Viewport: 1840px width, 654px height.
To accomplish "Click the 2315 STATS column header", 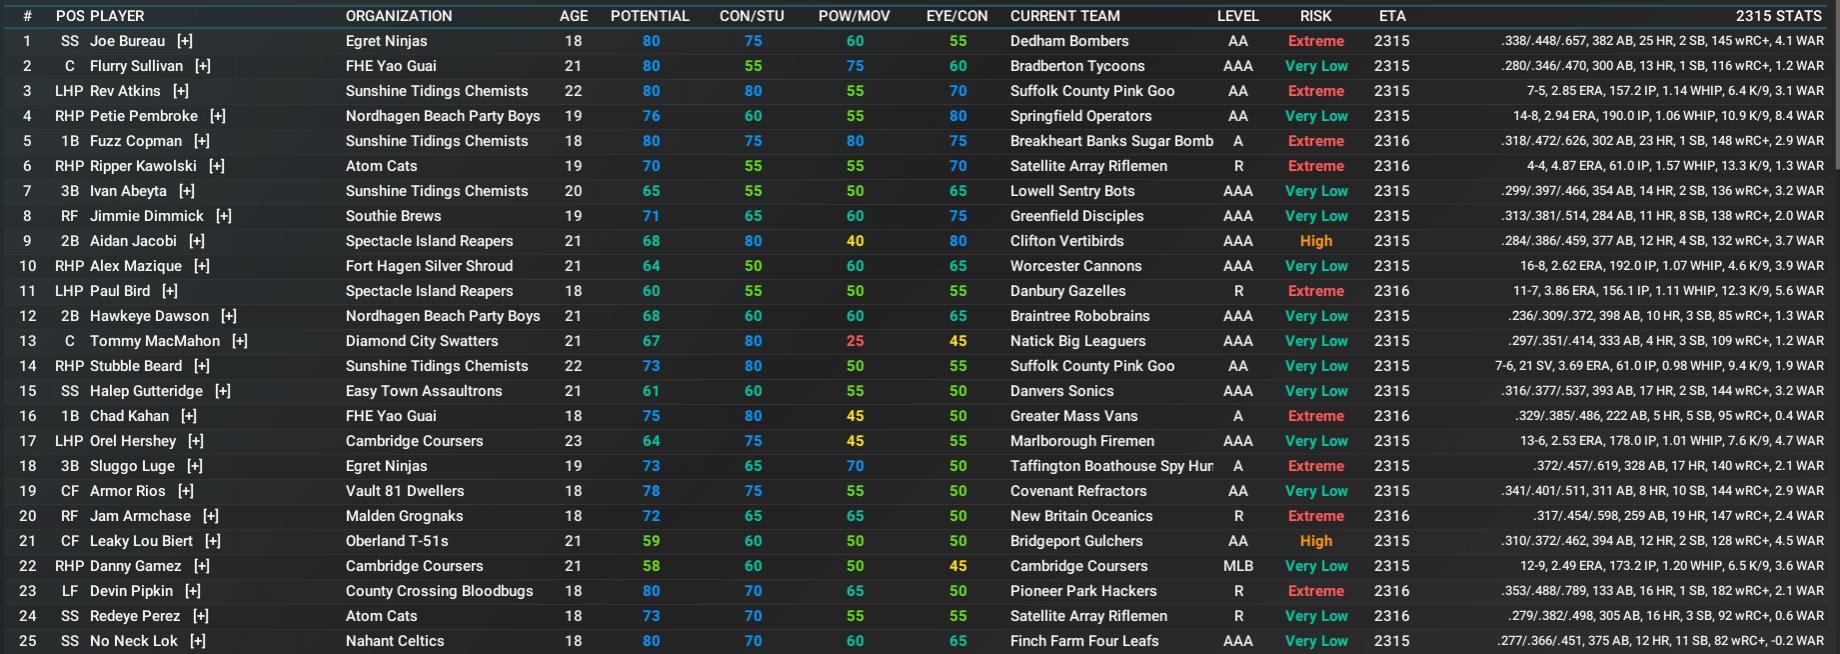I will (x=1778, y=16).
